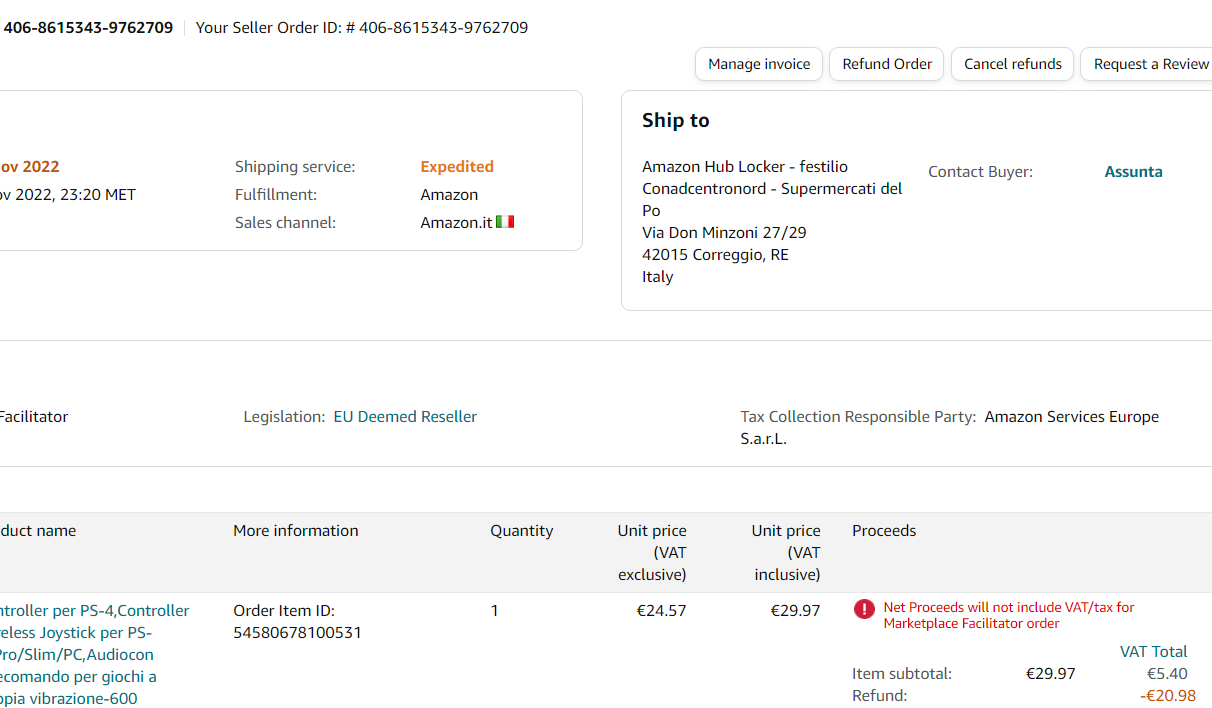Click the Quantity column header
Viewport: 1212px width, 708px height.
[521, 531]
